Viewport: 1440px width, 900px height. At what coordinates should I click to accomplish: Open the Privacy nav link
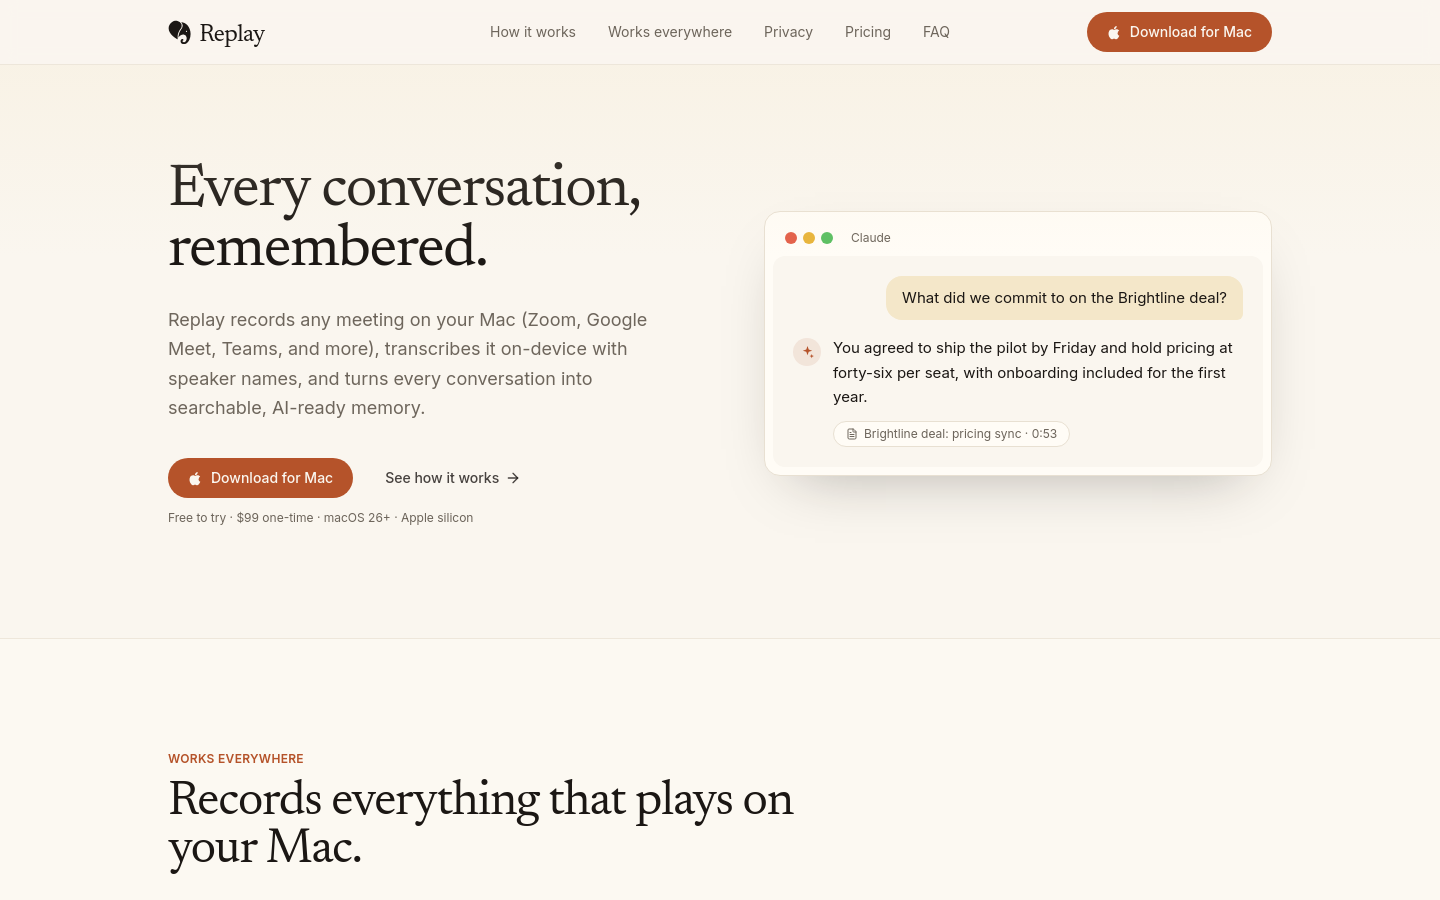pyautogui.click(x=788, y=32)
